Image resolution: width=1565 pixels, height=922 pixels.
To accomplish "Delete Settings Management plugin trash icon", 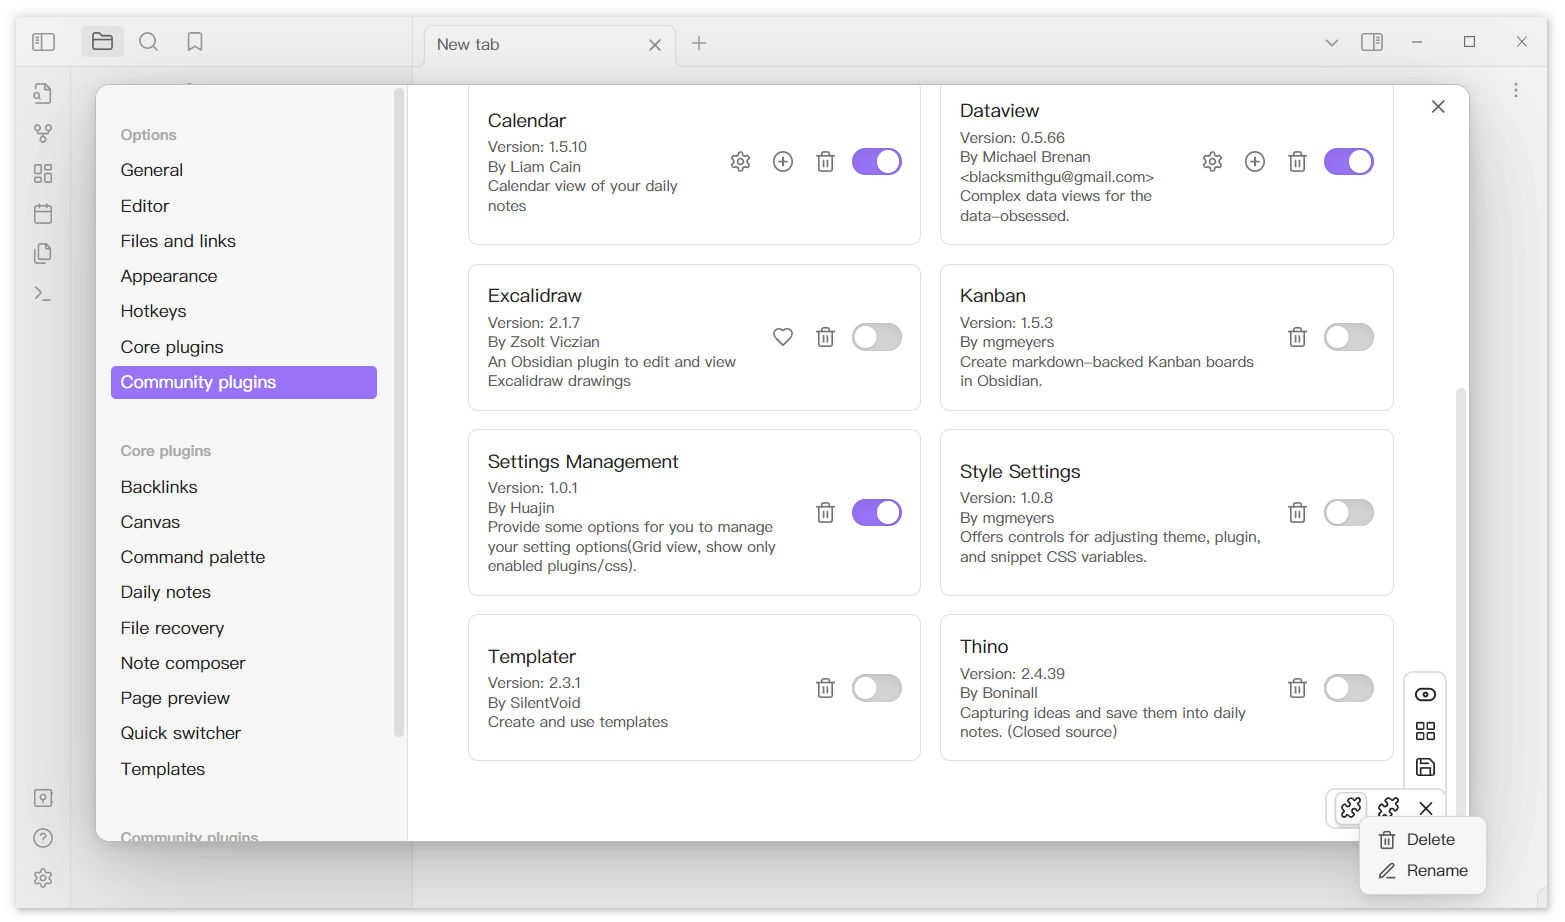I will click(x=825, y=513).
